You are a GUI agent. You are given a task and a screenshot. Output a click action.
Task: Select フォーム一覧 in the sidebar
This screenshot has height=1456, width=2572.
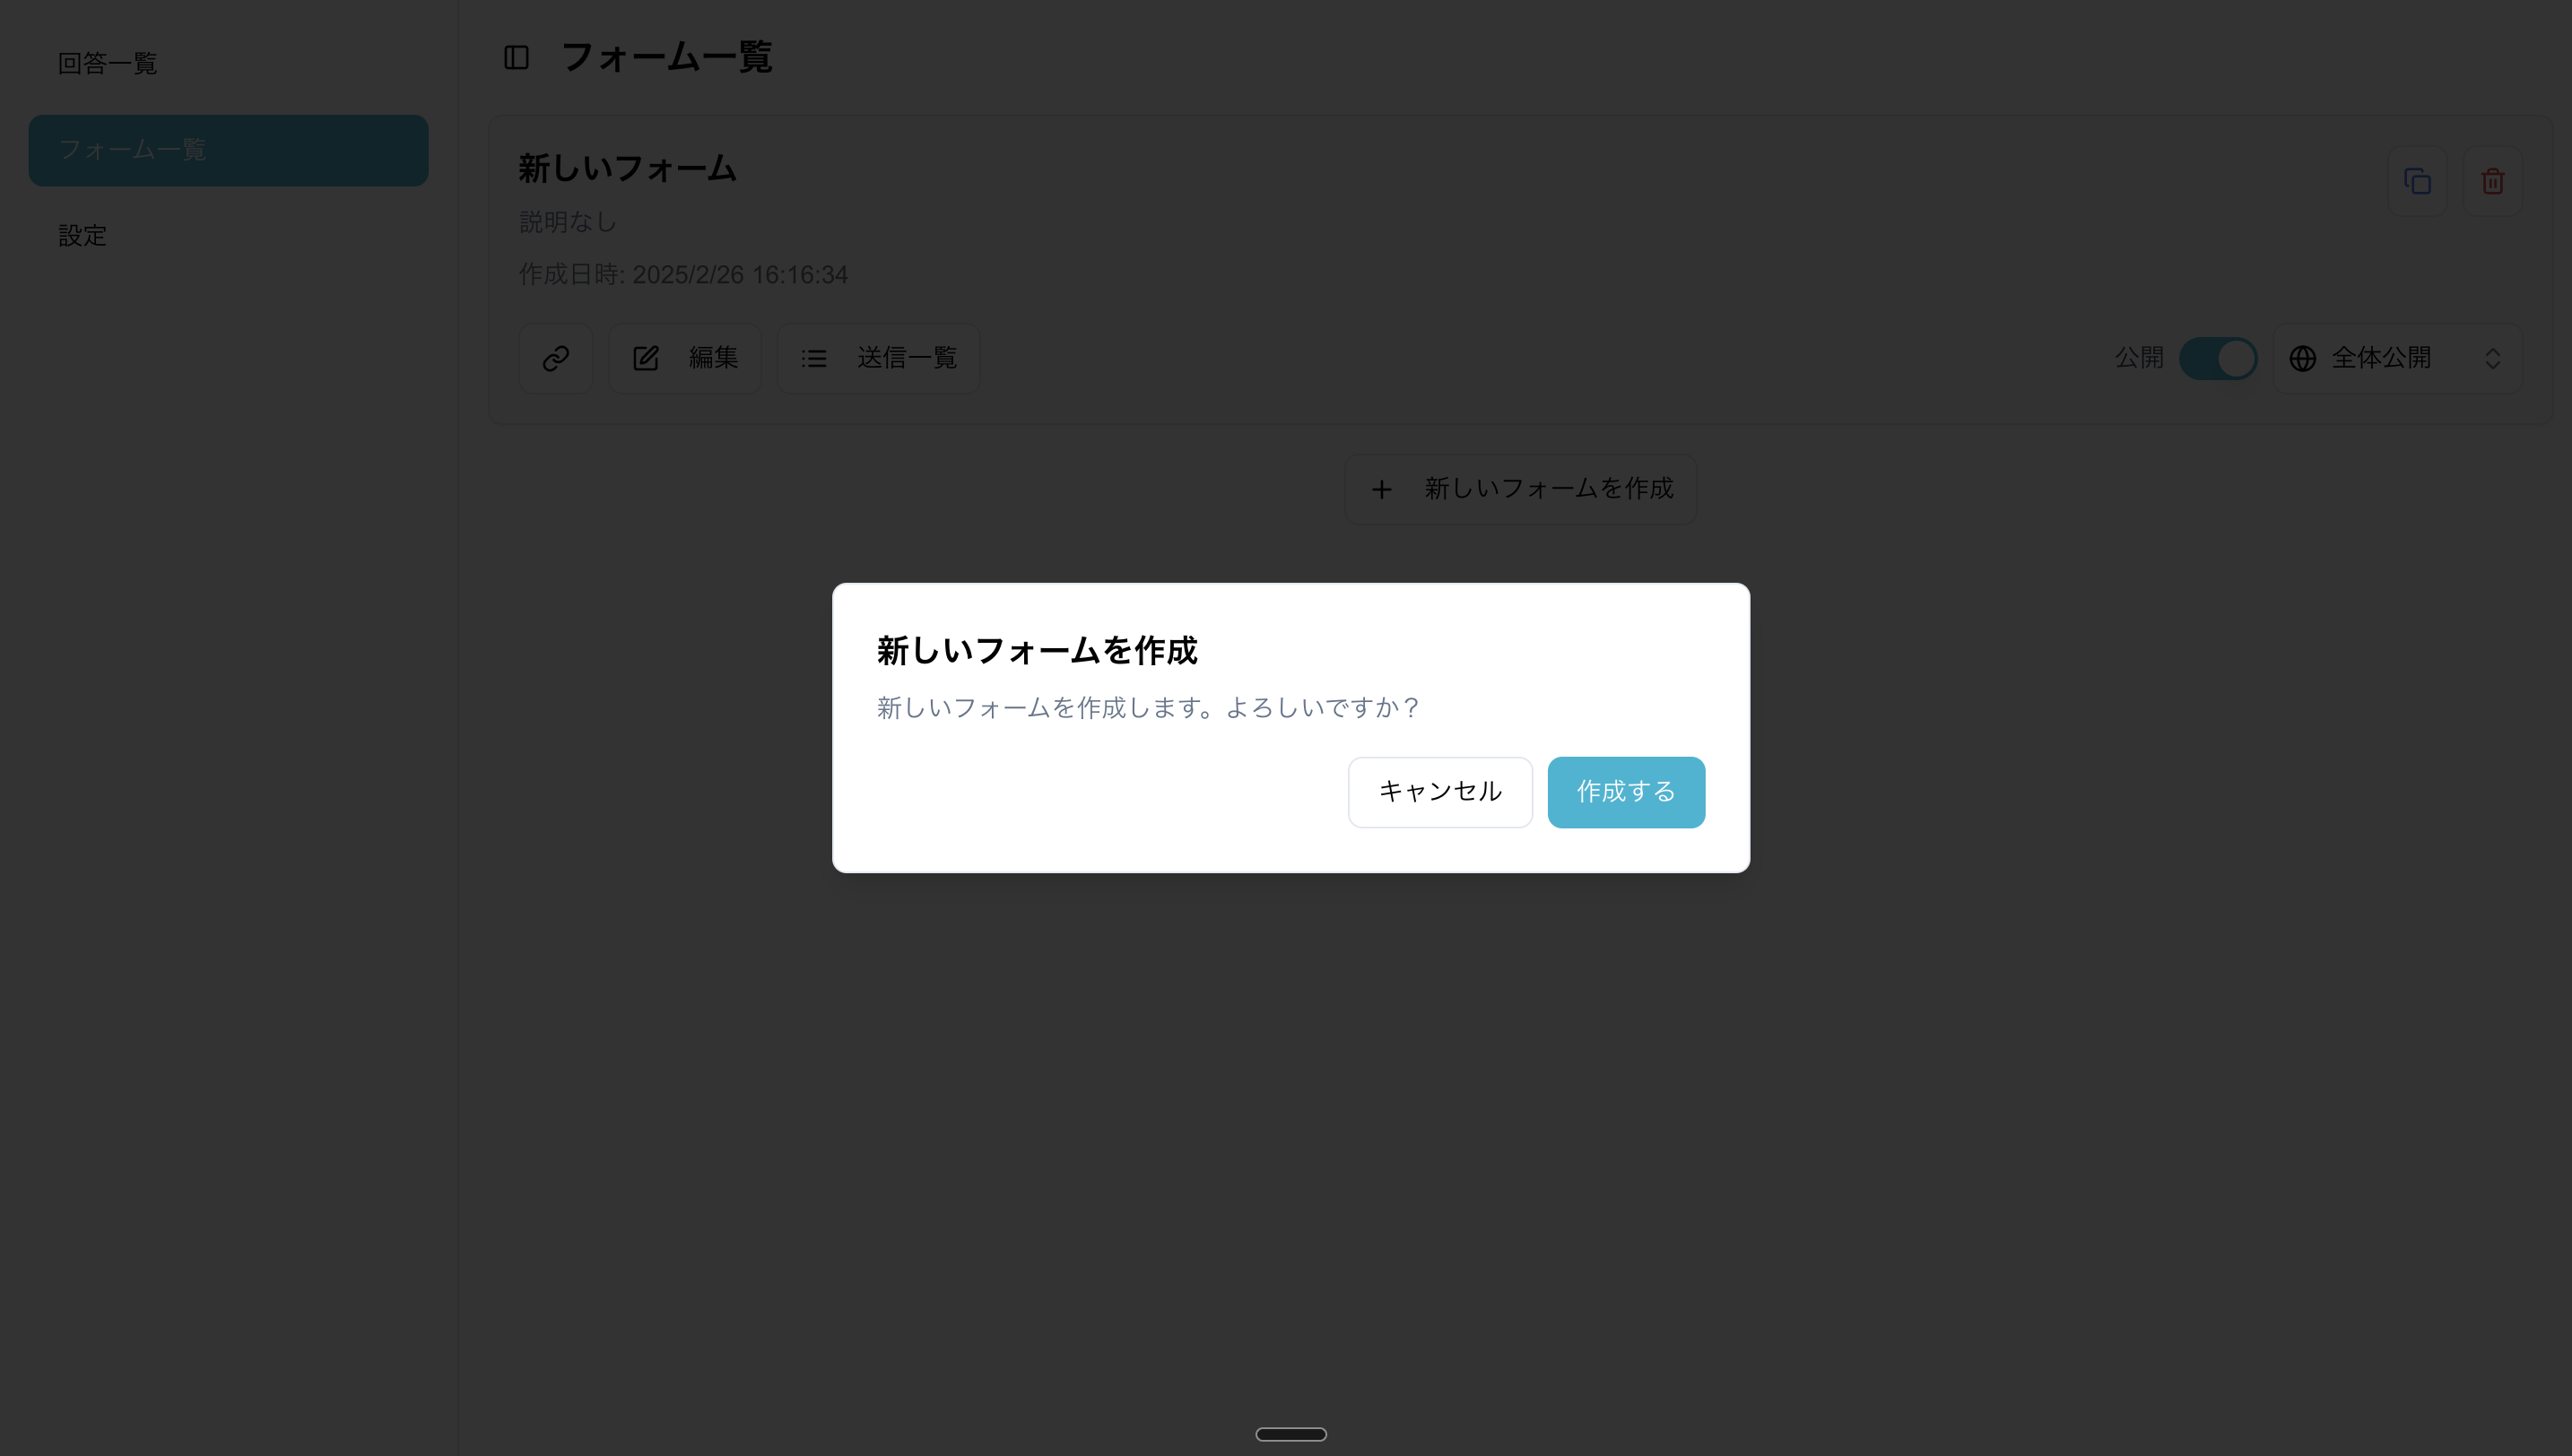point(228,150)
